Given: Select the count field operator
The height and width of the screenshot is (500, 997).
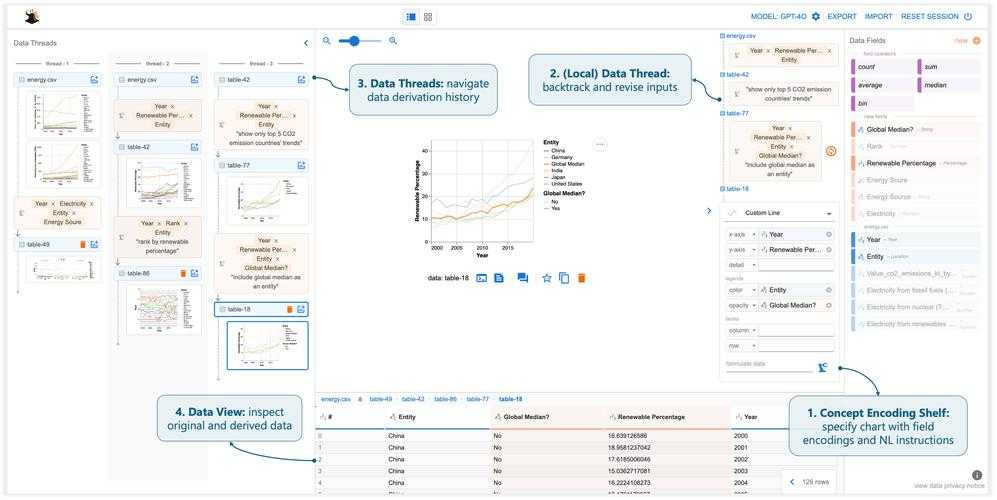Looking at the screenshot, I should click(882, 66).
